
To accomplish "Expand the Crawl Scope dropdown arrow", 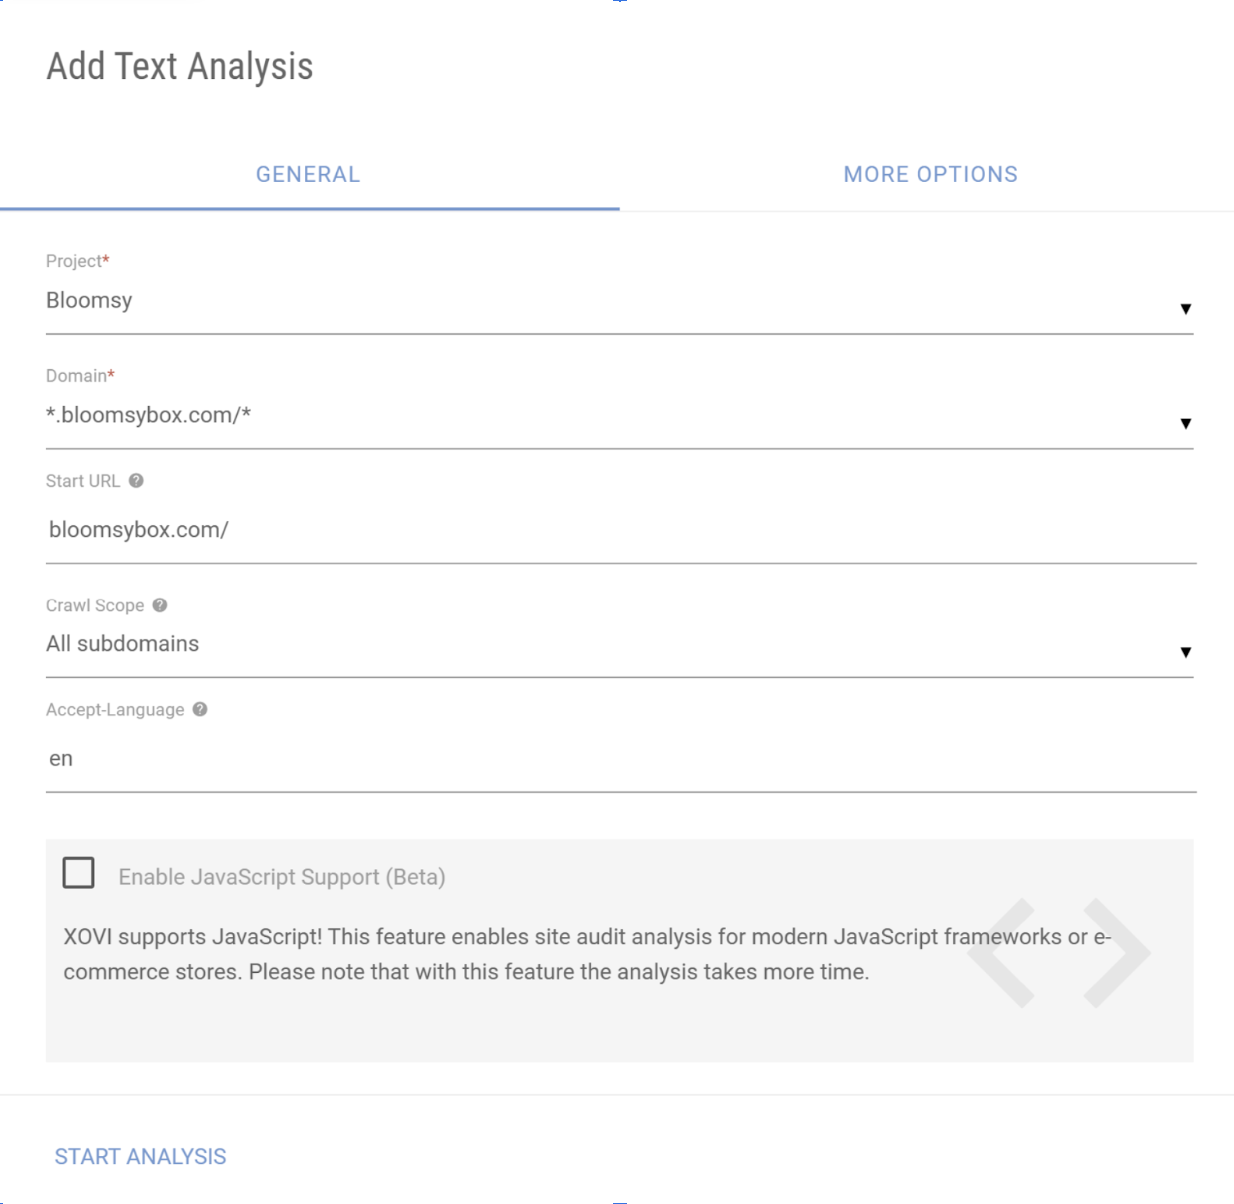I will pyautogui.click(x=1185, y=653).
